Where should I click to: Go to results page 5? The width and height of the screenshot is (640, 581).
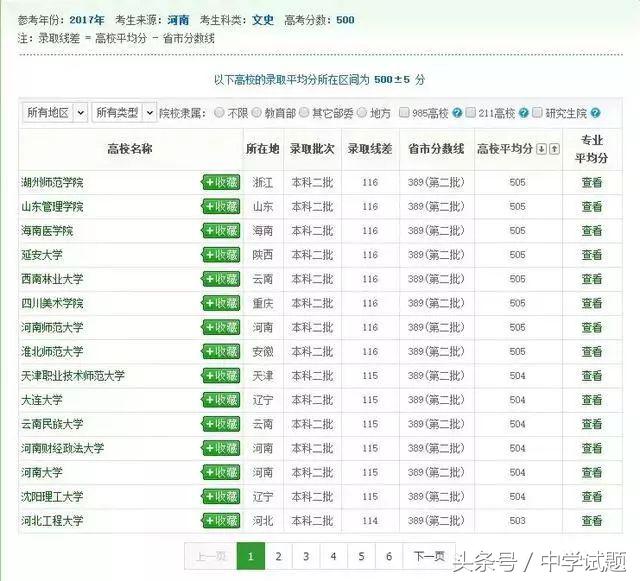point(361,556)
